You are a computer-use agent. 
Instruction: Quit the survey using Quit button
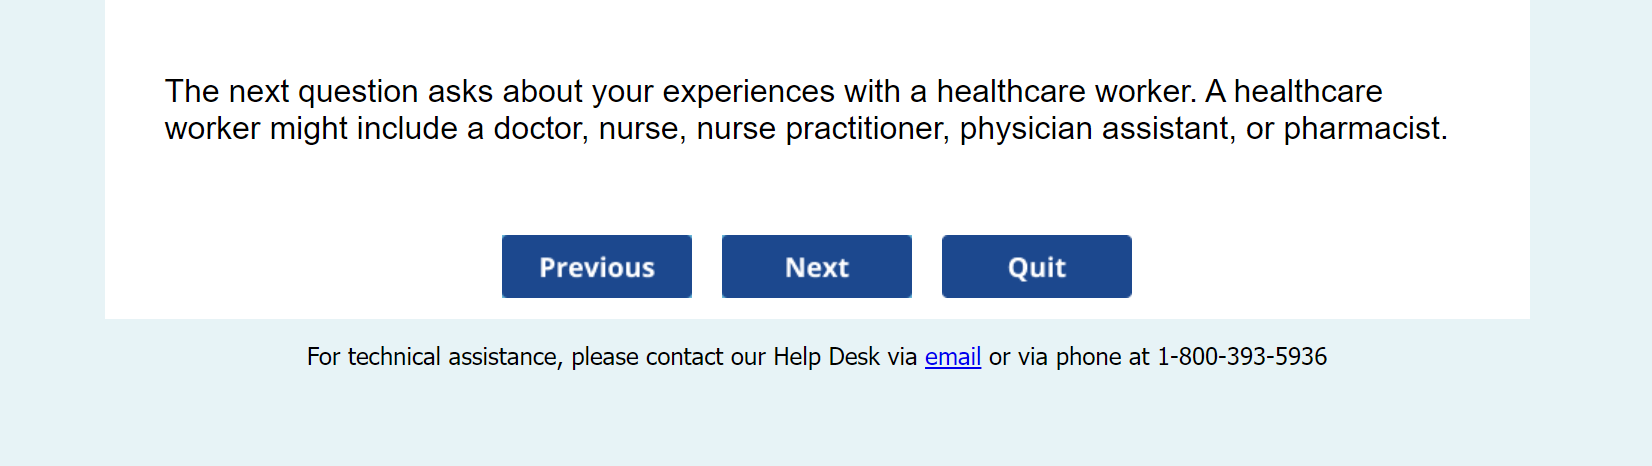point(1036,267)
